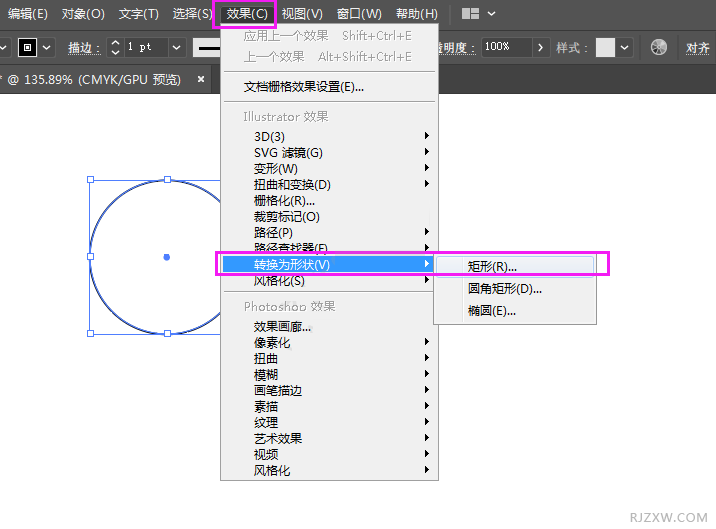The height and width of the screenshot is (529, 716).
Task: Click the stroke weight stepper arrows
Action: point(116,47)
